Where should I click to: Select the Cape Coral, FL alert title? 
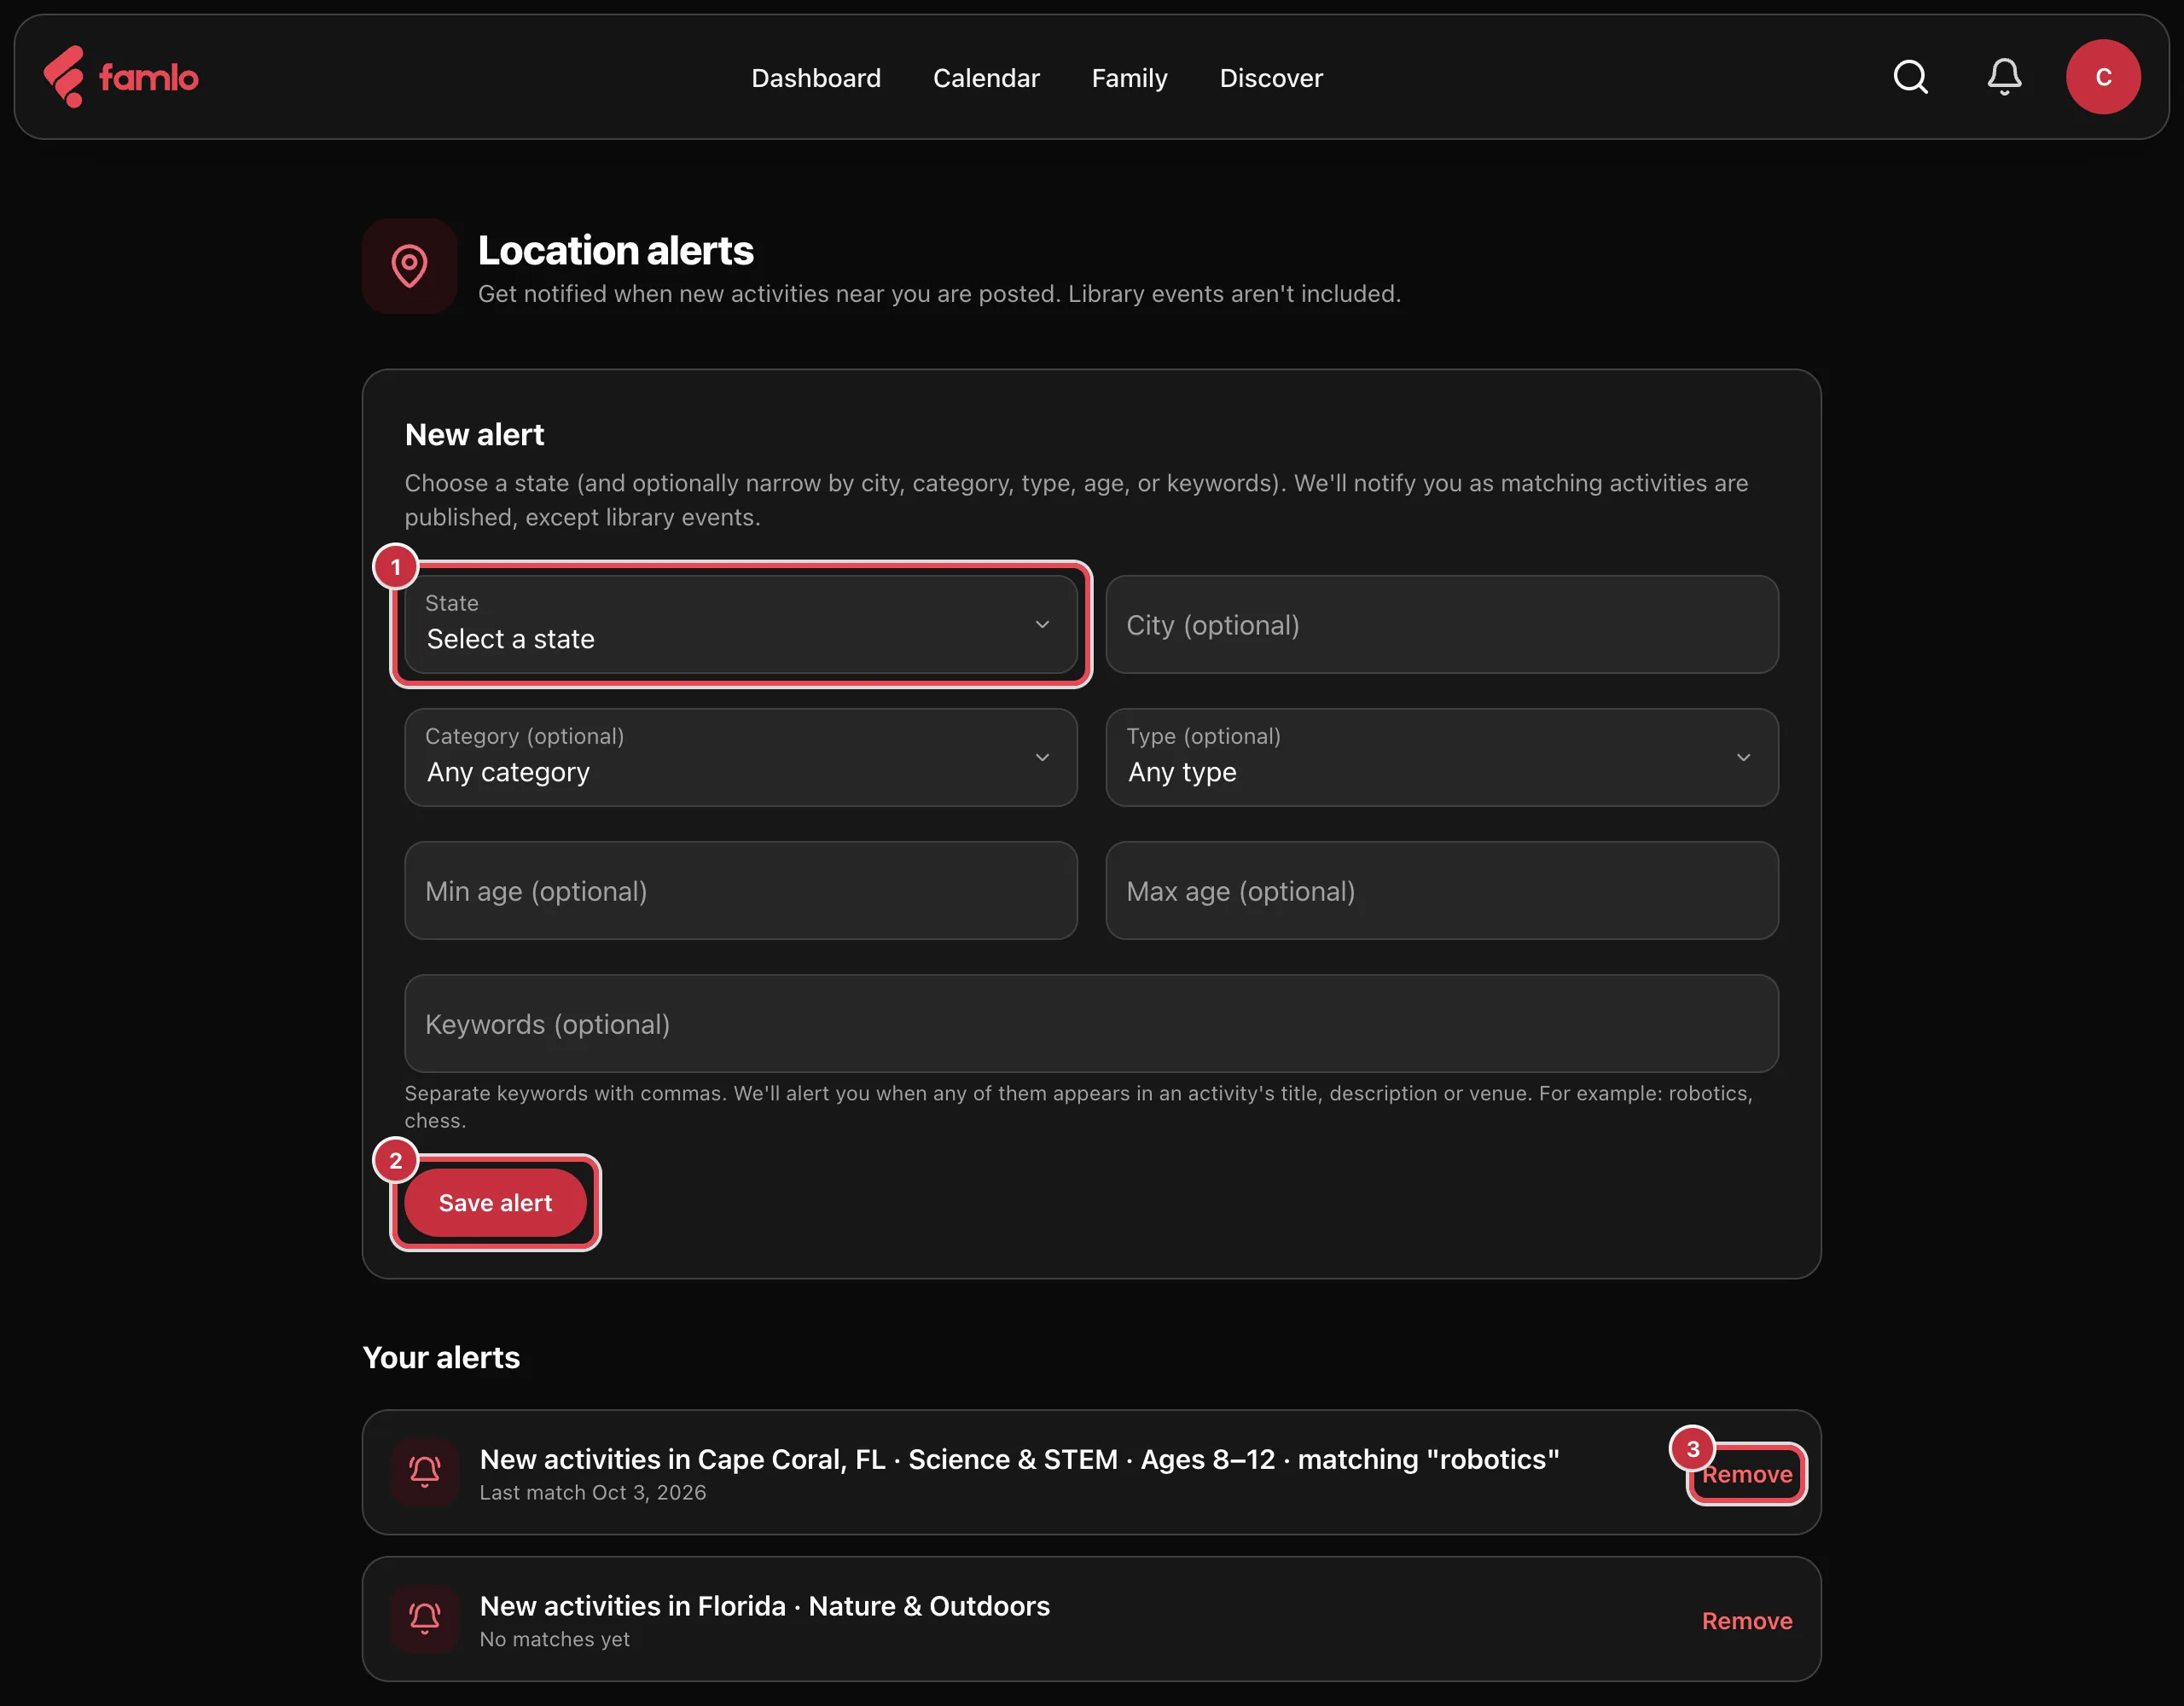(1019, 1459)
